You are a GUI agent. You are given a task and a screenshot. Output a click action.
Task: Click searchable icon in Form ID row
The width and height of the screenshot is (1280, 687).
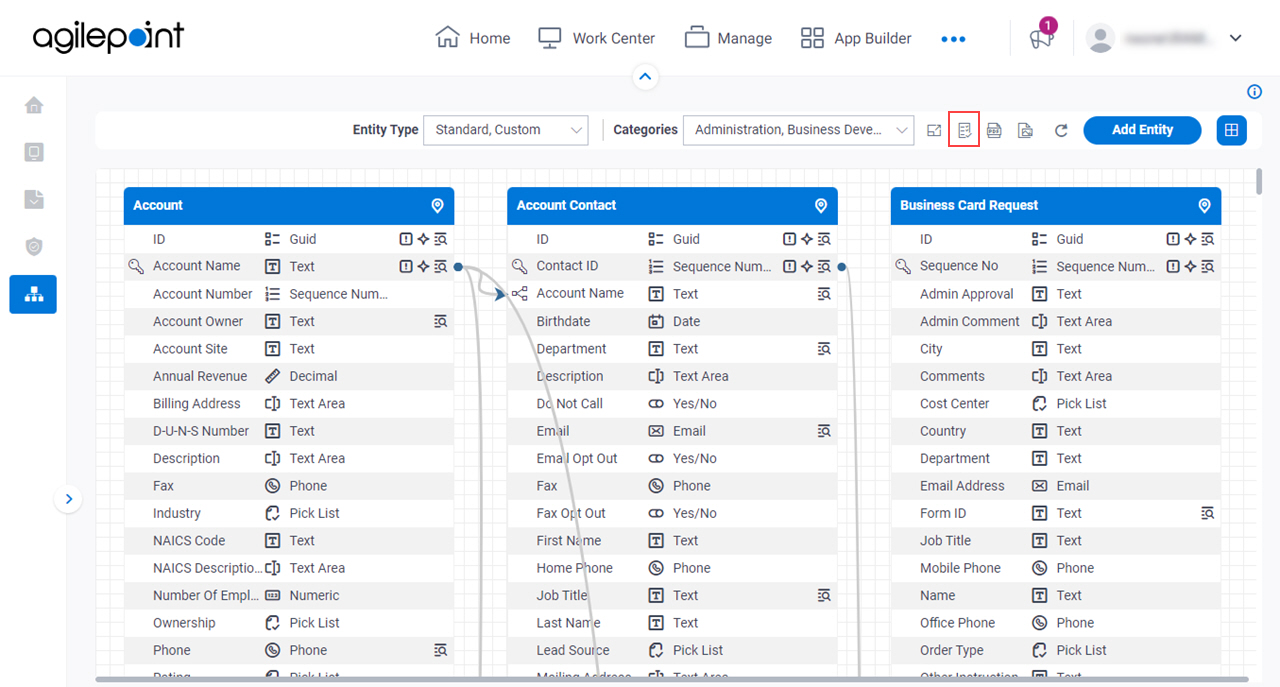click(x=1207, y=513)
